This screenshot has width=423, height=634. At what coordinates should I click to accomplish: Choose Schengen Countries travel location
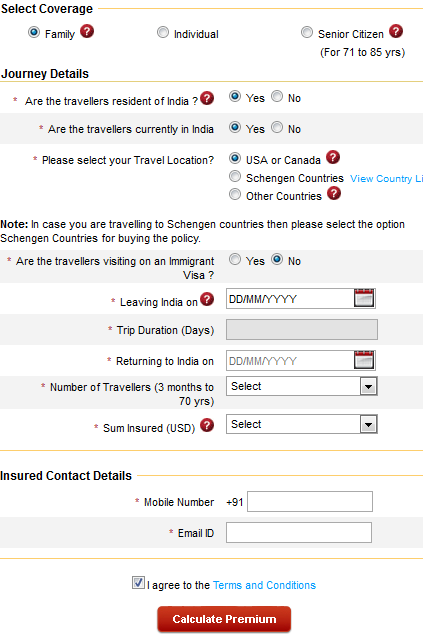pos(235,176)
